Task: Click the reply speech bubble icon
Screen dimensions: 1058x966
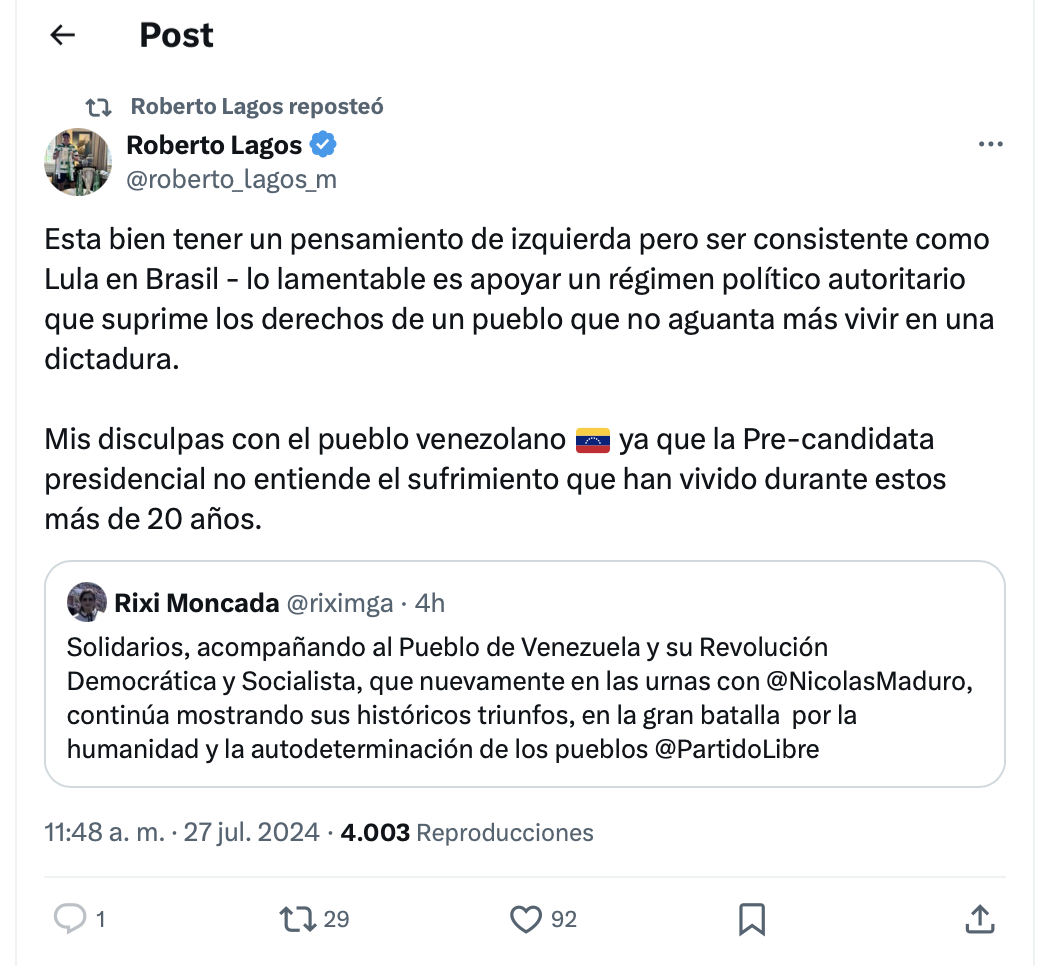Action: click(x=69, y=918)
